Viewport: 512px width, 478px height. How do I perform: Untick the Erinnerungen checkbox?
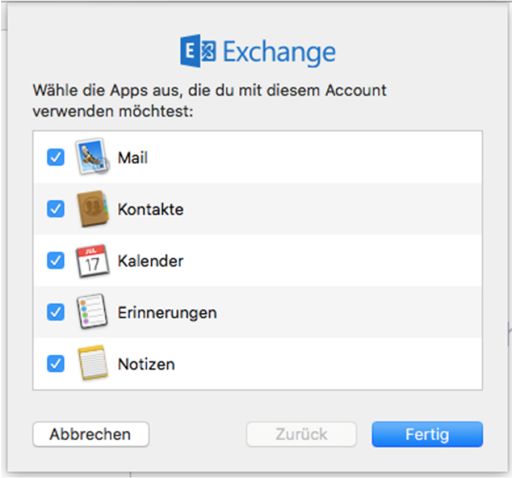click(55, 312)
